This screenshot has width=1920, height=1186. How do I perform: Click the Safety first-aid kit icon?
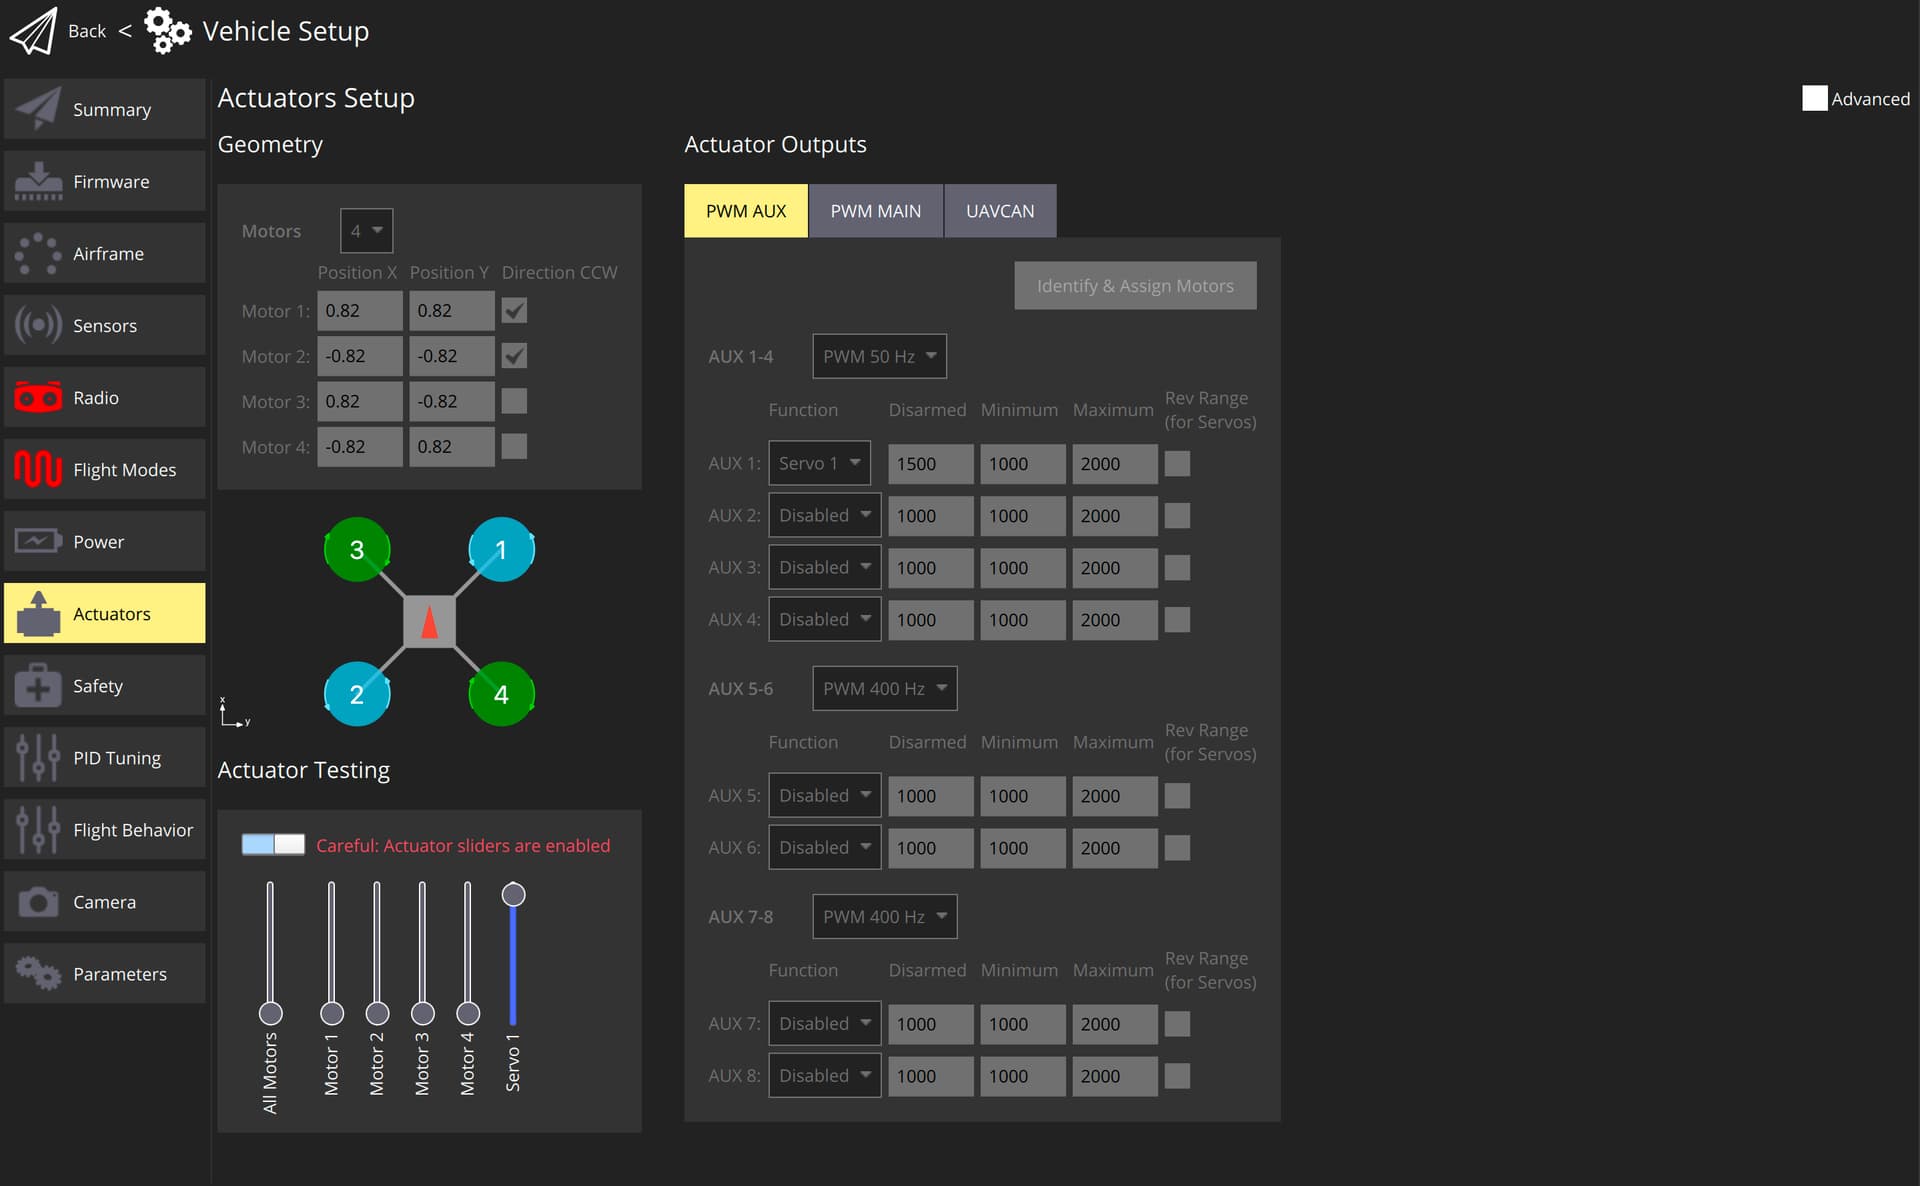coord(38,686)
